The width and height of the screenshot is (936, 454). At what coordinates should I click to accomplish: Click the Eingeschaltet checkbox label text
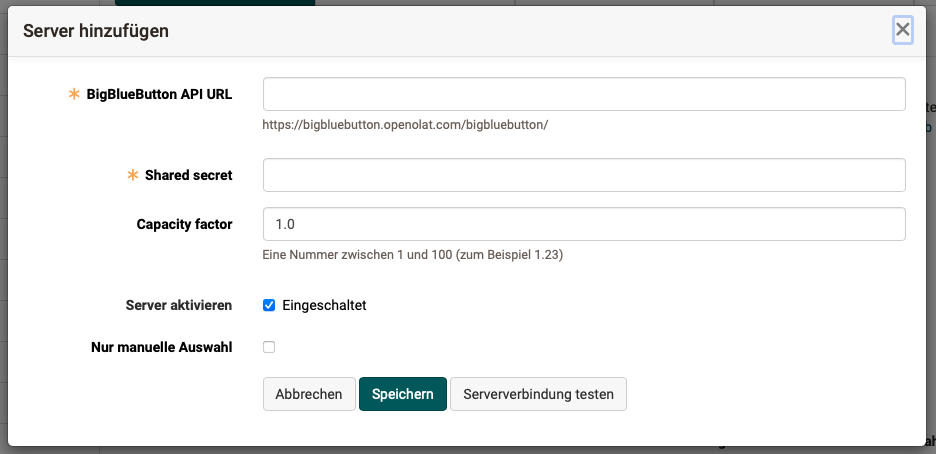pyautogui.click(x=324, y=305)
